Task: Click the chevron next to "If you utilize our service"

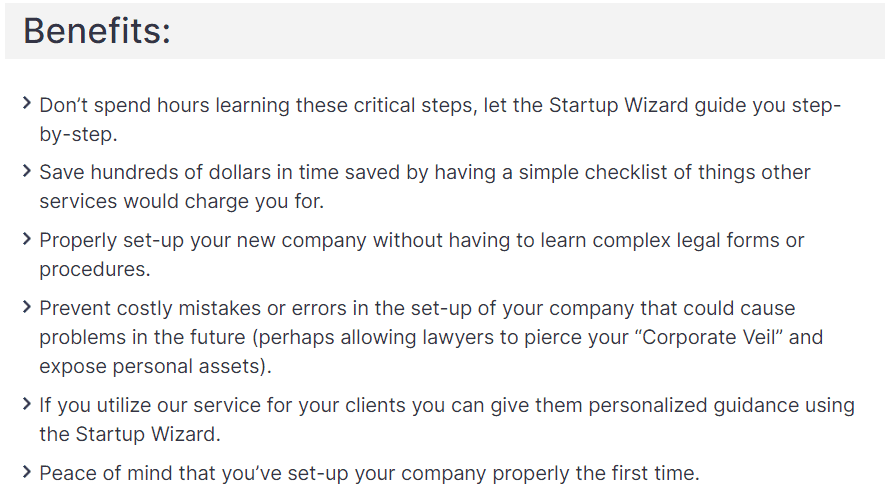Action: pyautogui.click(x=27, y=404)
